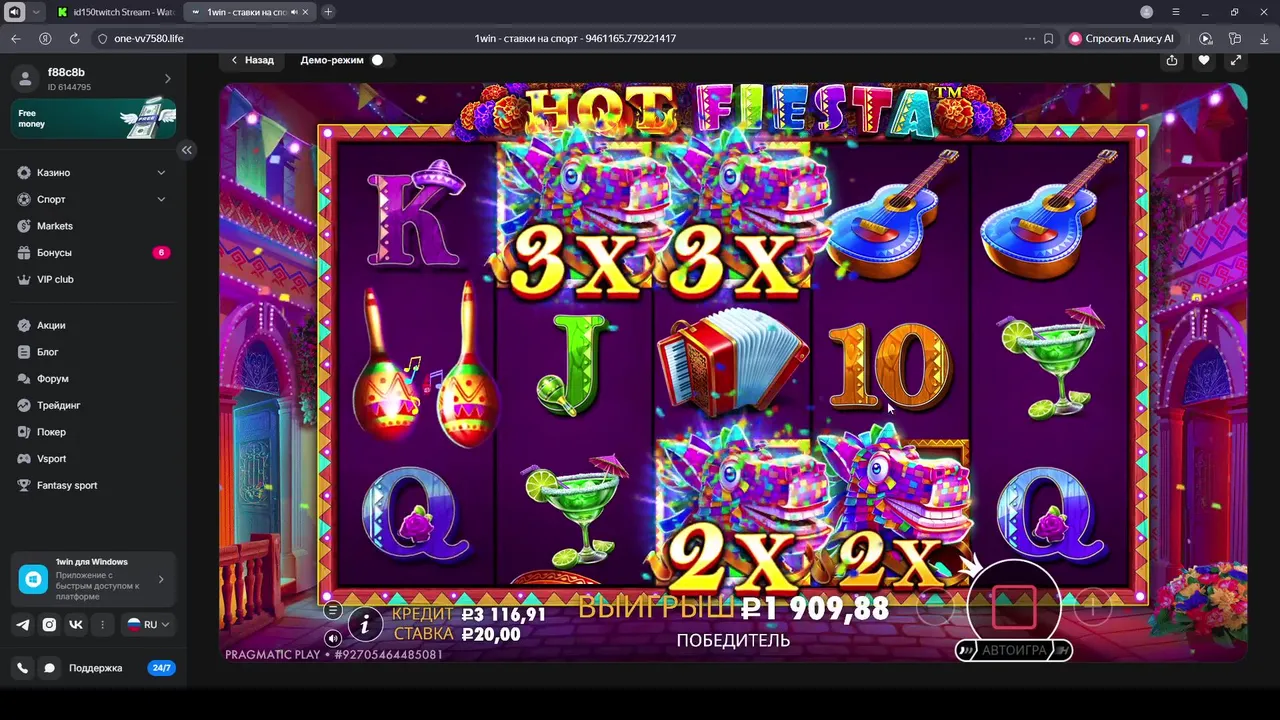
Task: Click the browser sound indicator icon
Action: tap(14, 12)
